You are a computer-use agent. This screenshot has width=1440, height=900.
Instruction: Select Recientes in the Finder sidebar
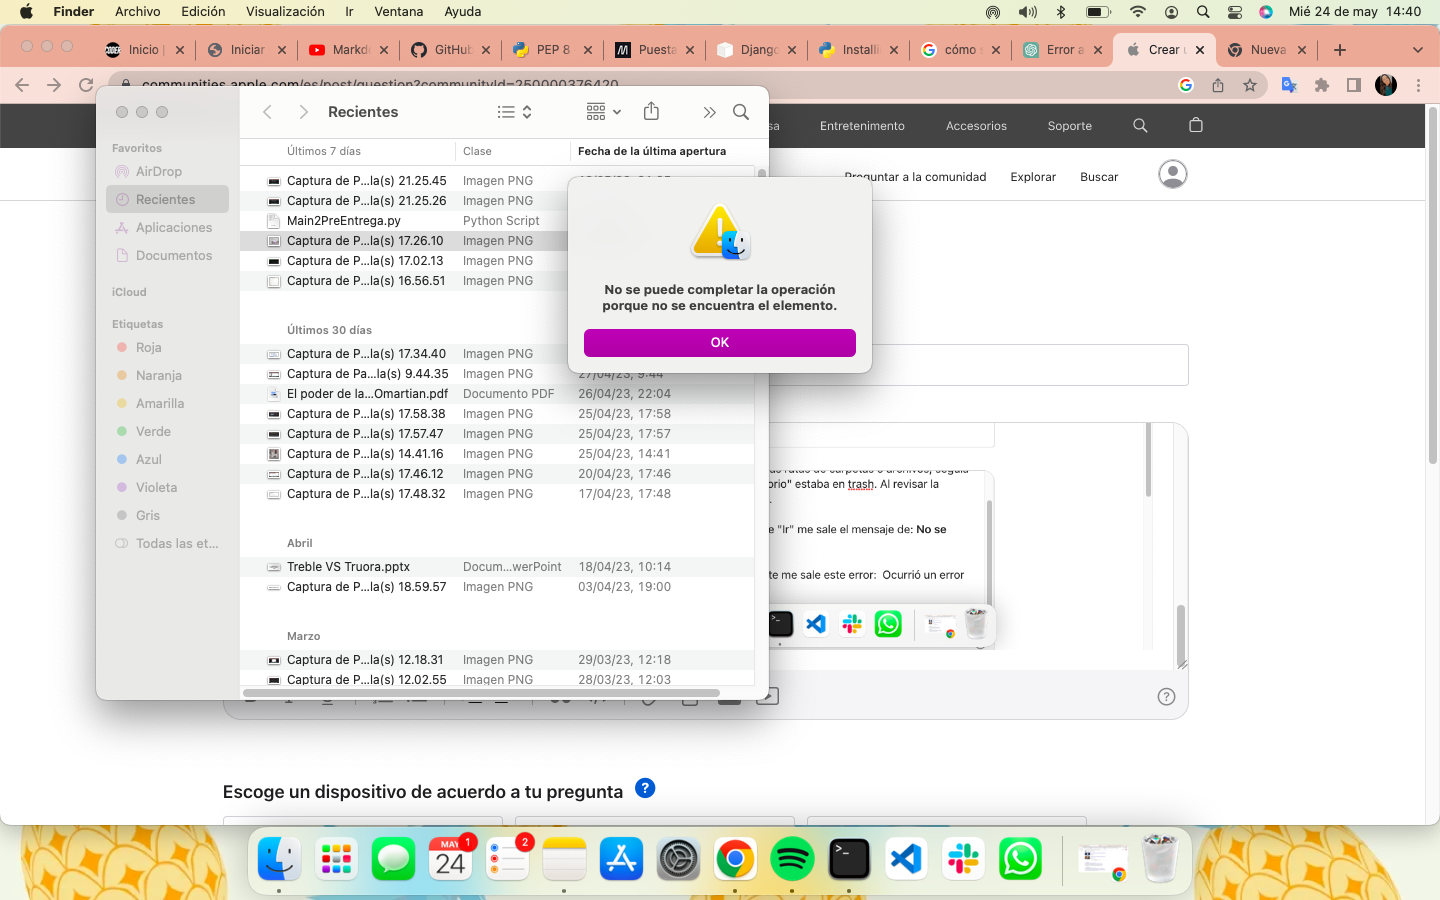167,200
